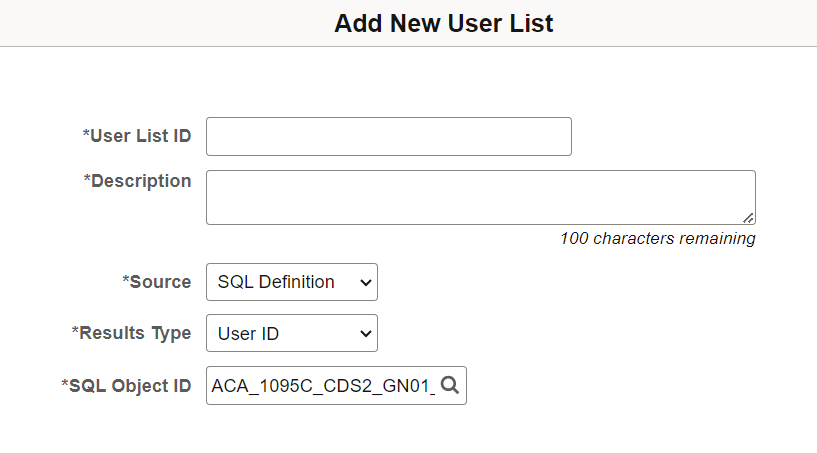Select the User ID value in Results Type

(x=248, y=334)
